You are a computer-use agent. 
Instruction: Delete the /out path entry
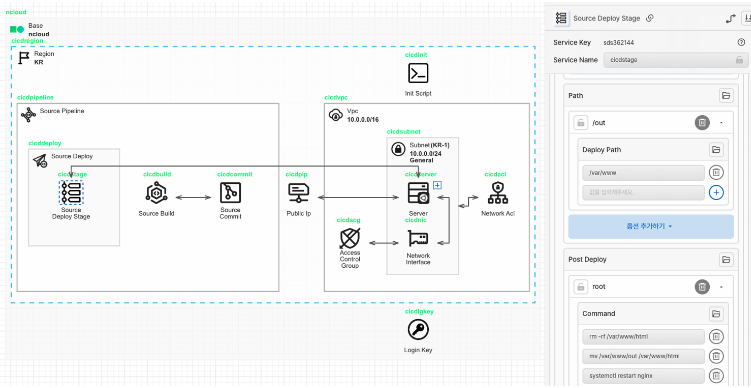pyautogui.click(x=702, y=123)
